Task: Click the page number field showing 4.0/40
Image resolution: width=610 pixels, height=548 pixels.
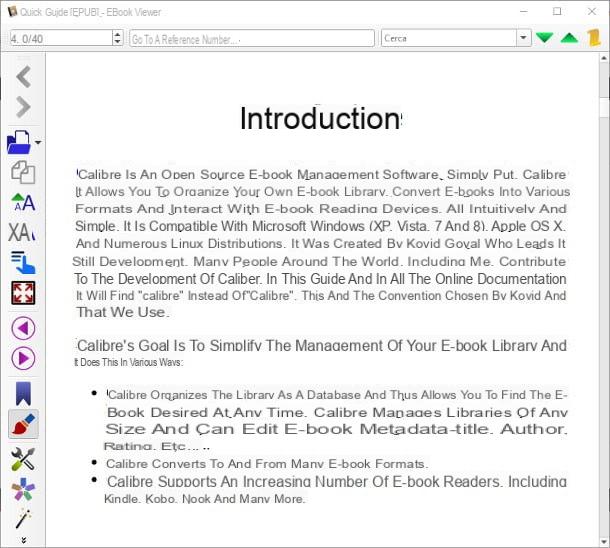Action: (61, 39)
